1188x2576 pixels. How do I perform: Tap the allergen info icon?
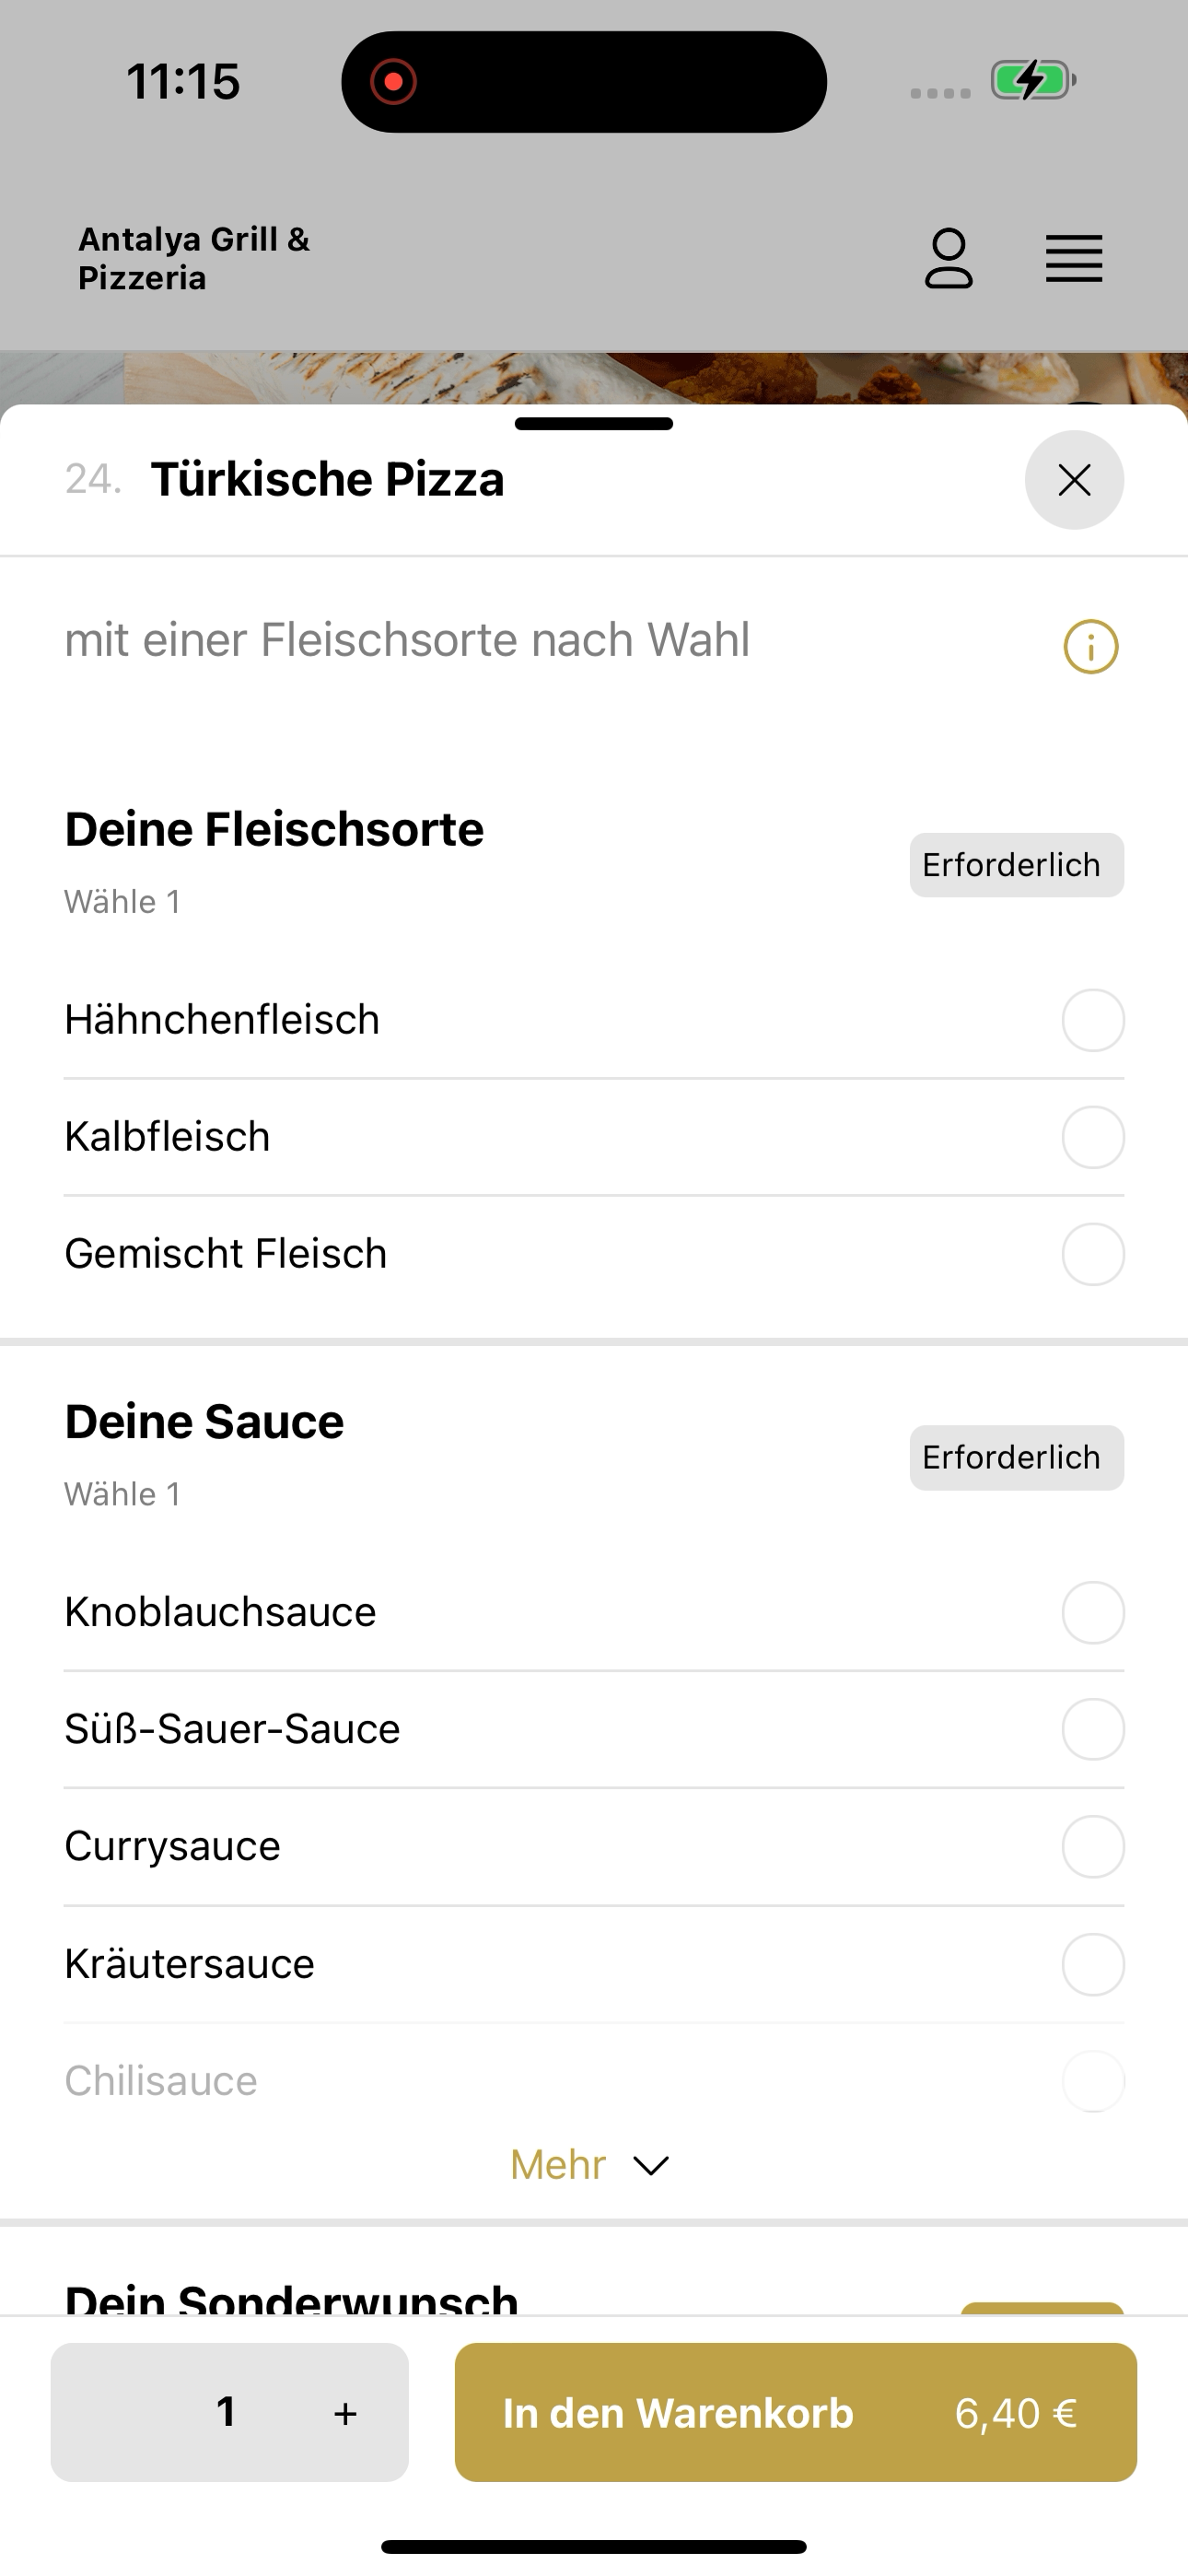tap(1090, 647)
